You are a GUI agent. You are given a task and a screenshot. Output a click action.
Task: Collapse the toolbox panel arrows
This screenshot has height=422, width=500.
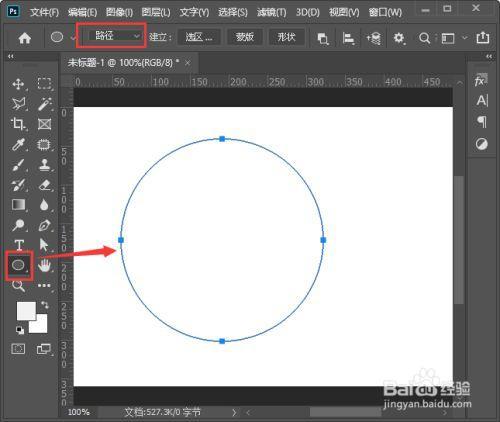click(x=11, y=56)
